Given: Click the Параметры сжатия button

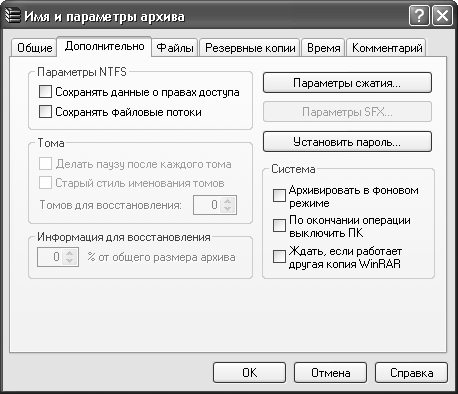Looking at the screenshot, I should (x=347, y=83).
